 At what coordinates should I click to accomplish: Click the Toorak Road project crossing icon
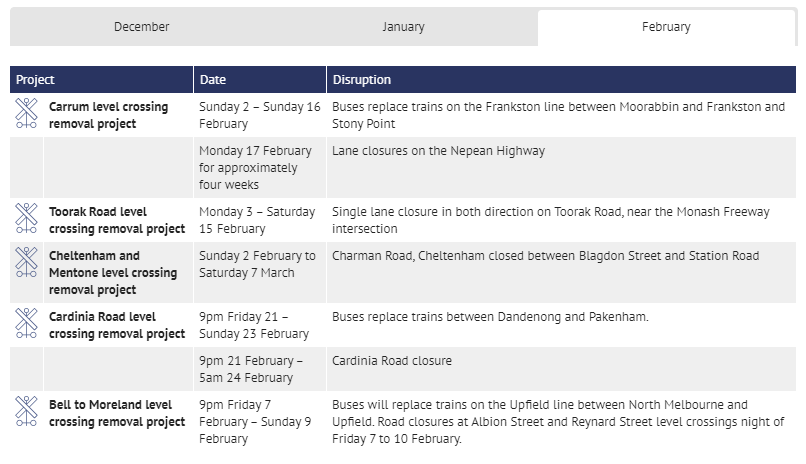pyautogui.click(x=26, y=218)
